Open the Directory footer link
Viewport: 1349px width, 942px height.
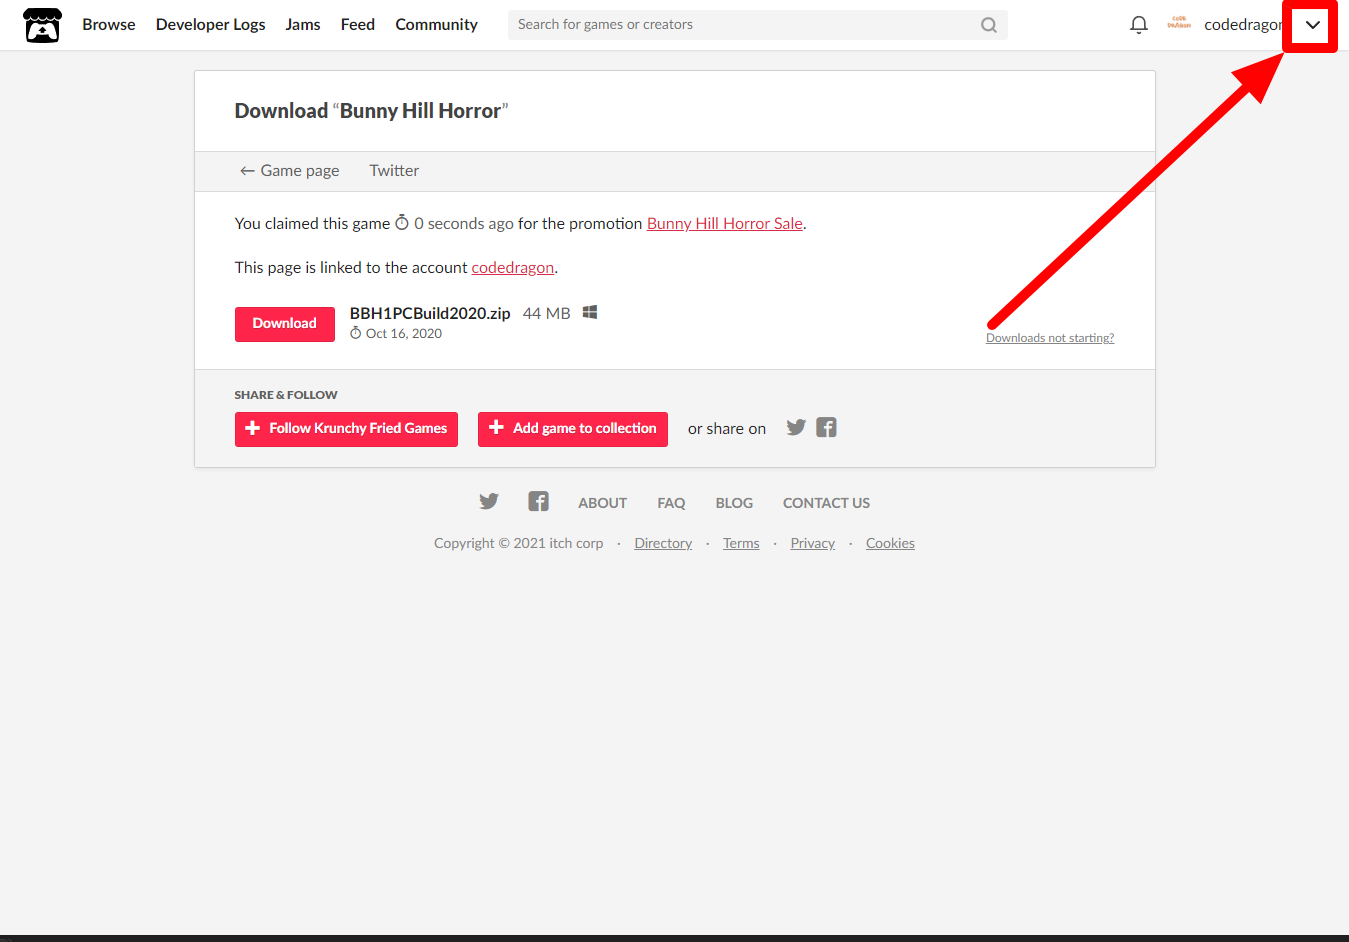click(663, 544)
